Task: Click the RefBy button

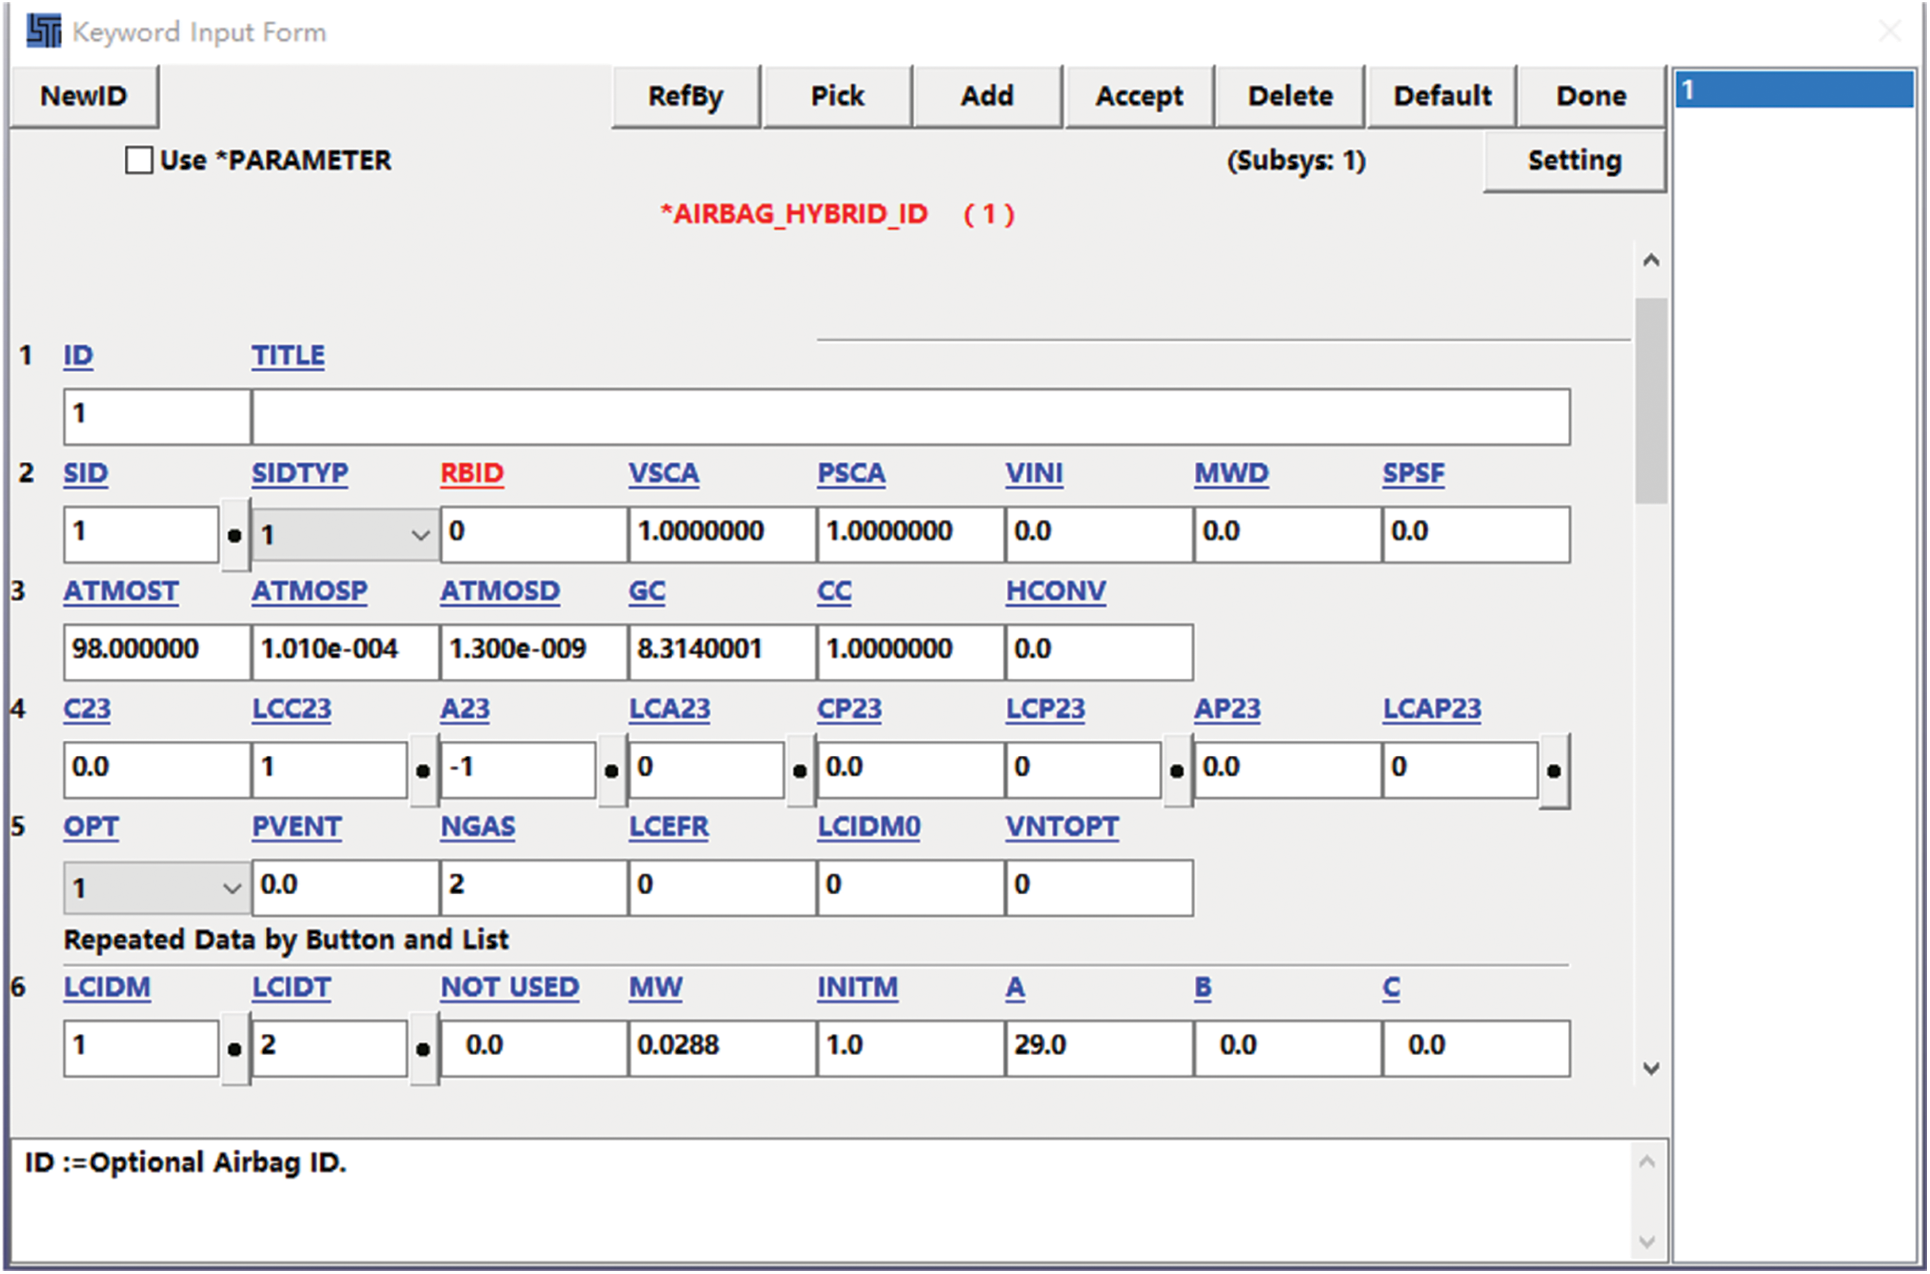Action: pyautogui.click(x=685, y=96)
